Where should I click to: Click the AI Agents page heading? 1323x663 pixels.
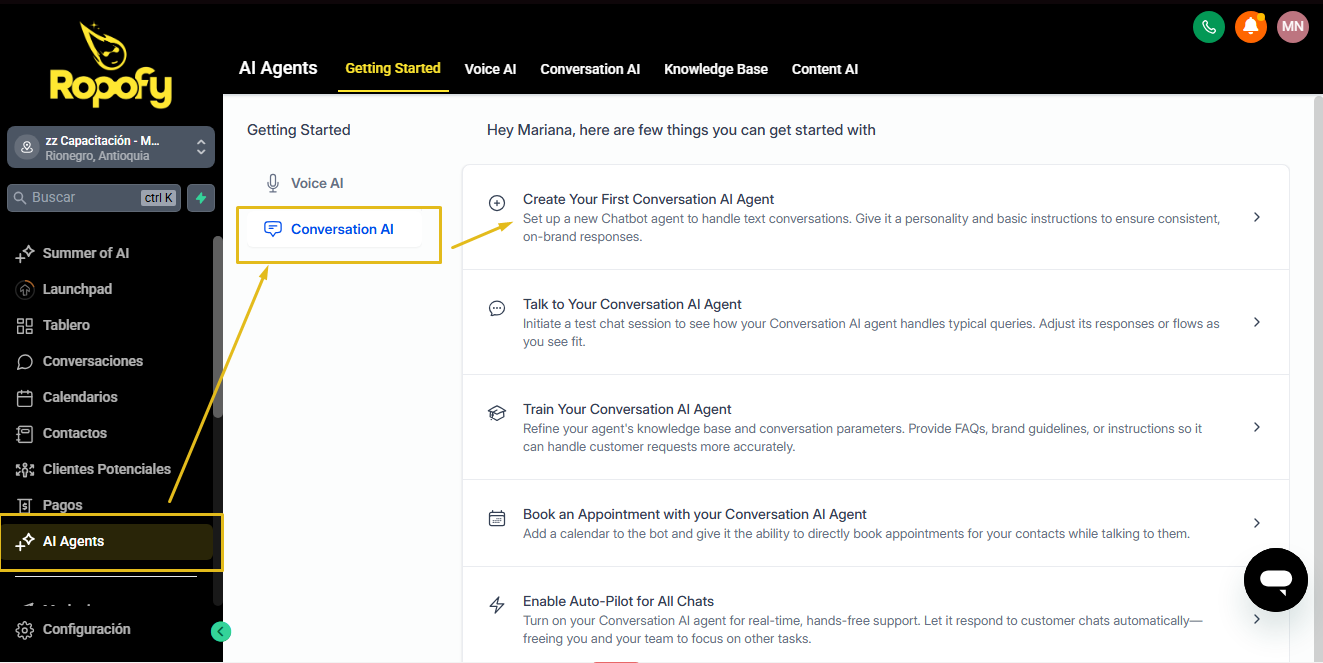pyautogui.click(x=278, y=68)
